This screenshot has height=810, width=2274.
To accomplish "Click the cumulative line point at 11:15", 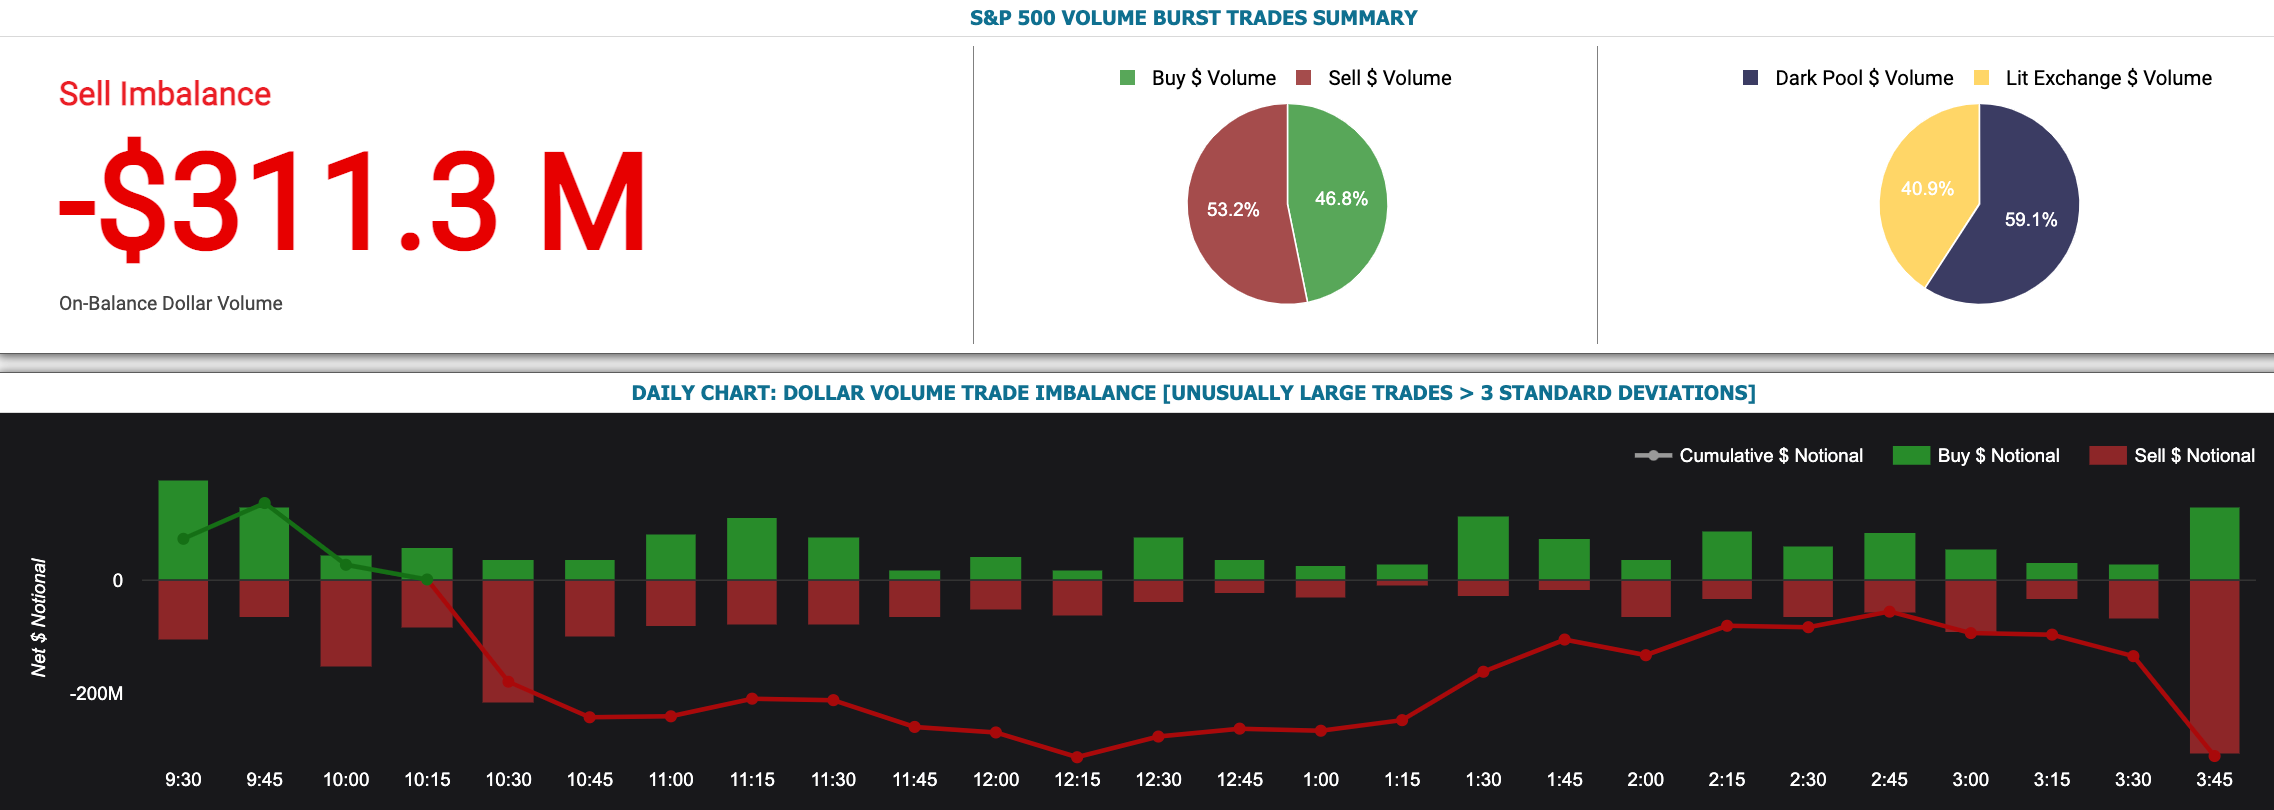I will 752,699.
